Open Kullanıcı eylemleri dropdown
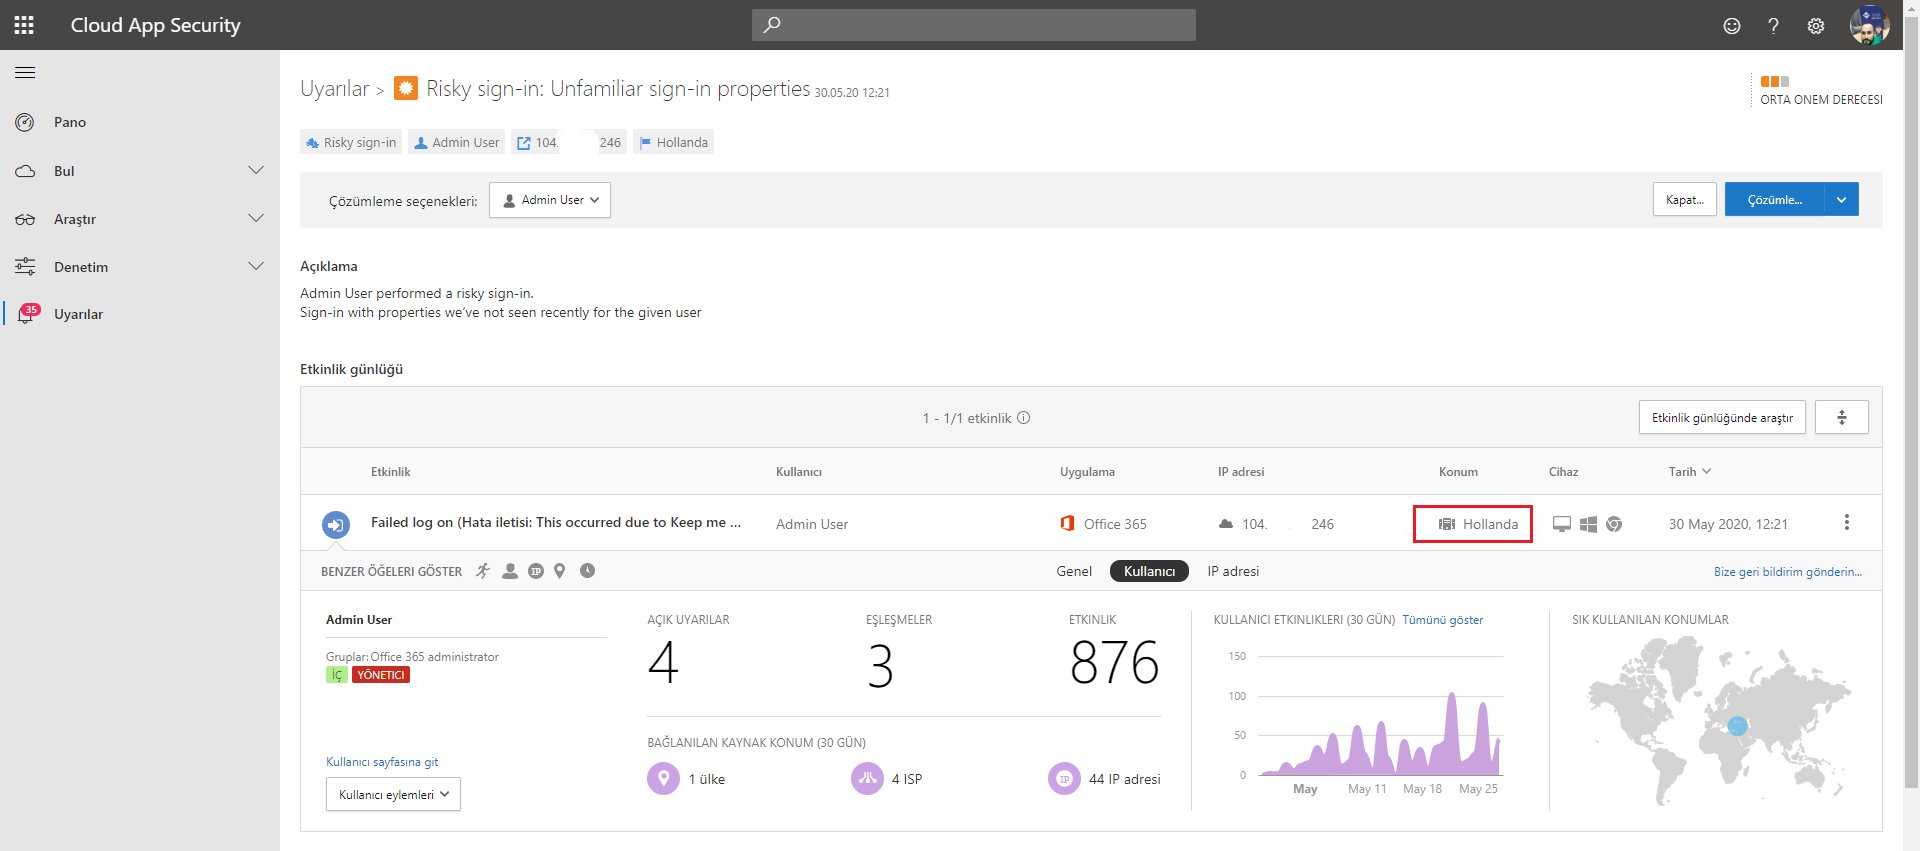Image resolution: width=1920 pixels, height=851 pixels. tap(393, 794)
